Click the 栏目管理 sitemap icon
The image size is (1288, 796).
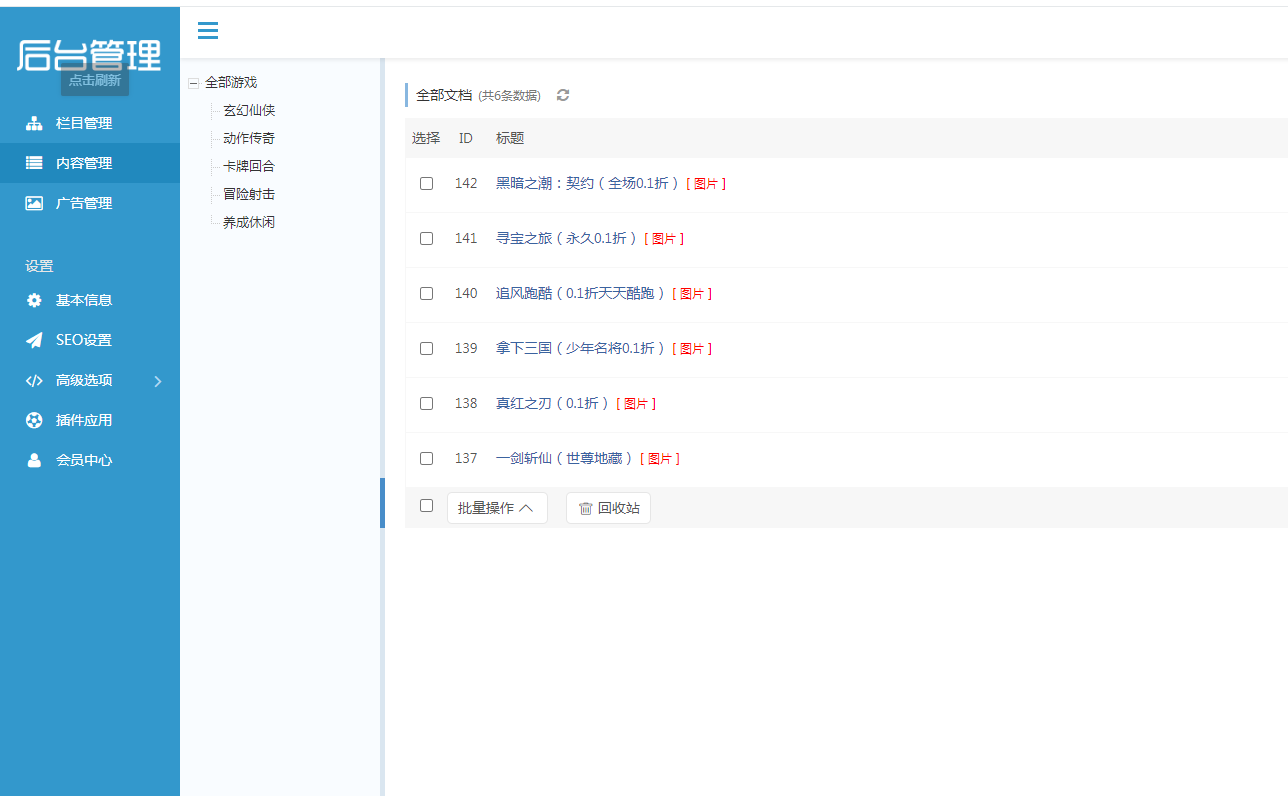click(34, 123)
